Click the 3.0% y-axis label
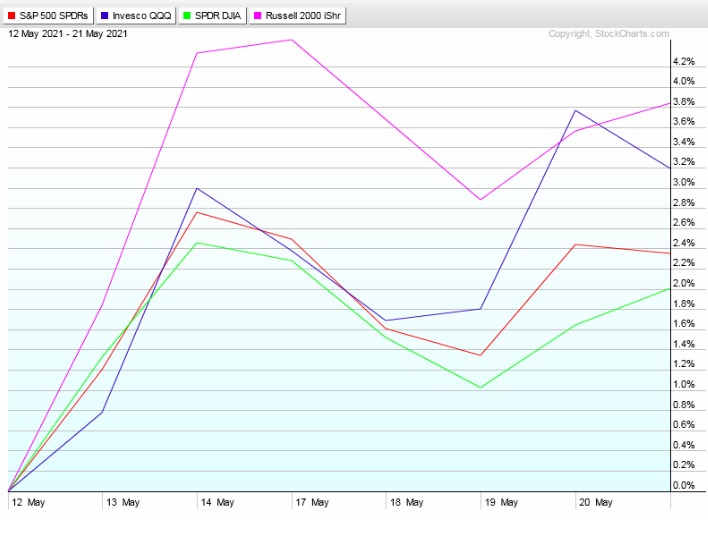This screenshot has width=708, height=536. pyautogui.click(x=684, y=182)
